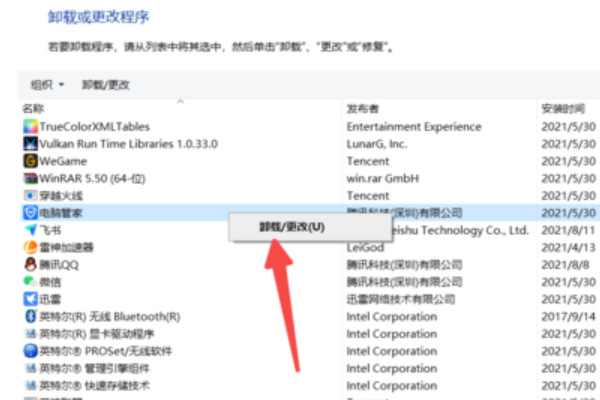600x400 pixels.
Task: Click the win.rar GmbH publisher cell
Action: coord(383,178)
